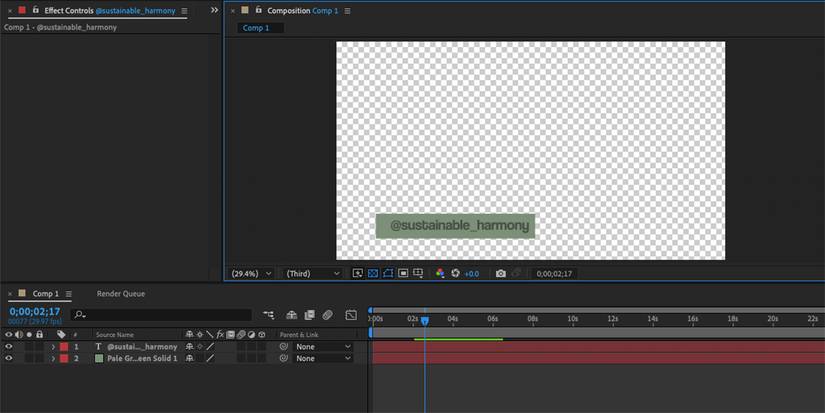Click the composition mini-flowchart icon
The width and height of the screenshot is (825, 413).
[268, 315]
